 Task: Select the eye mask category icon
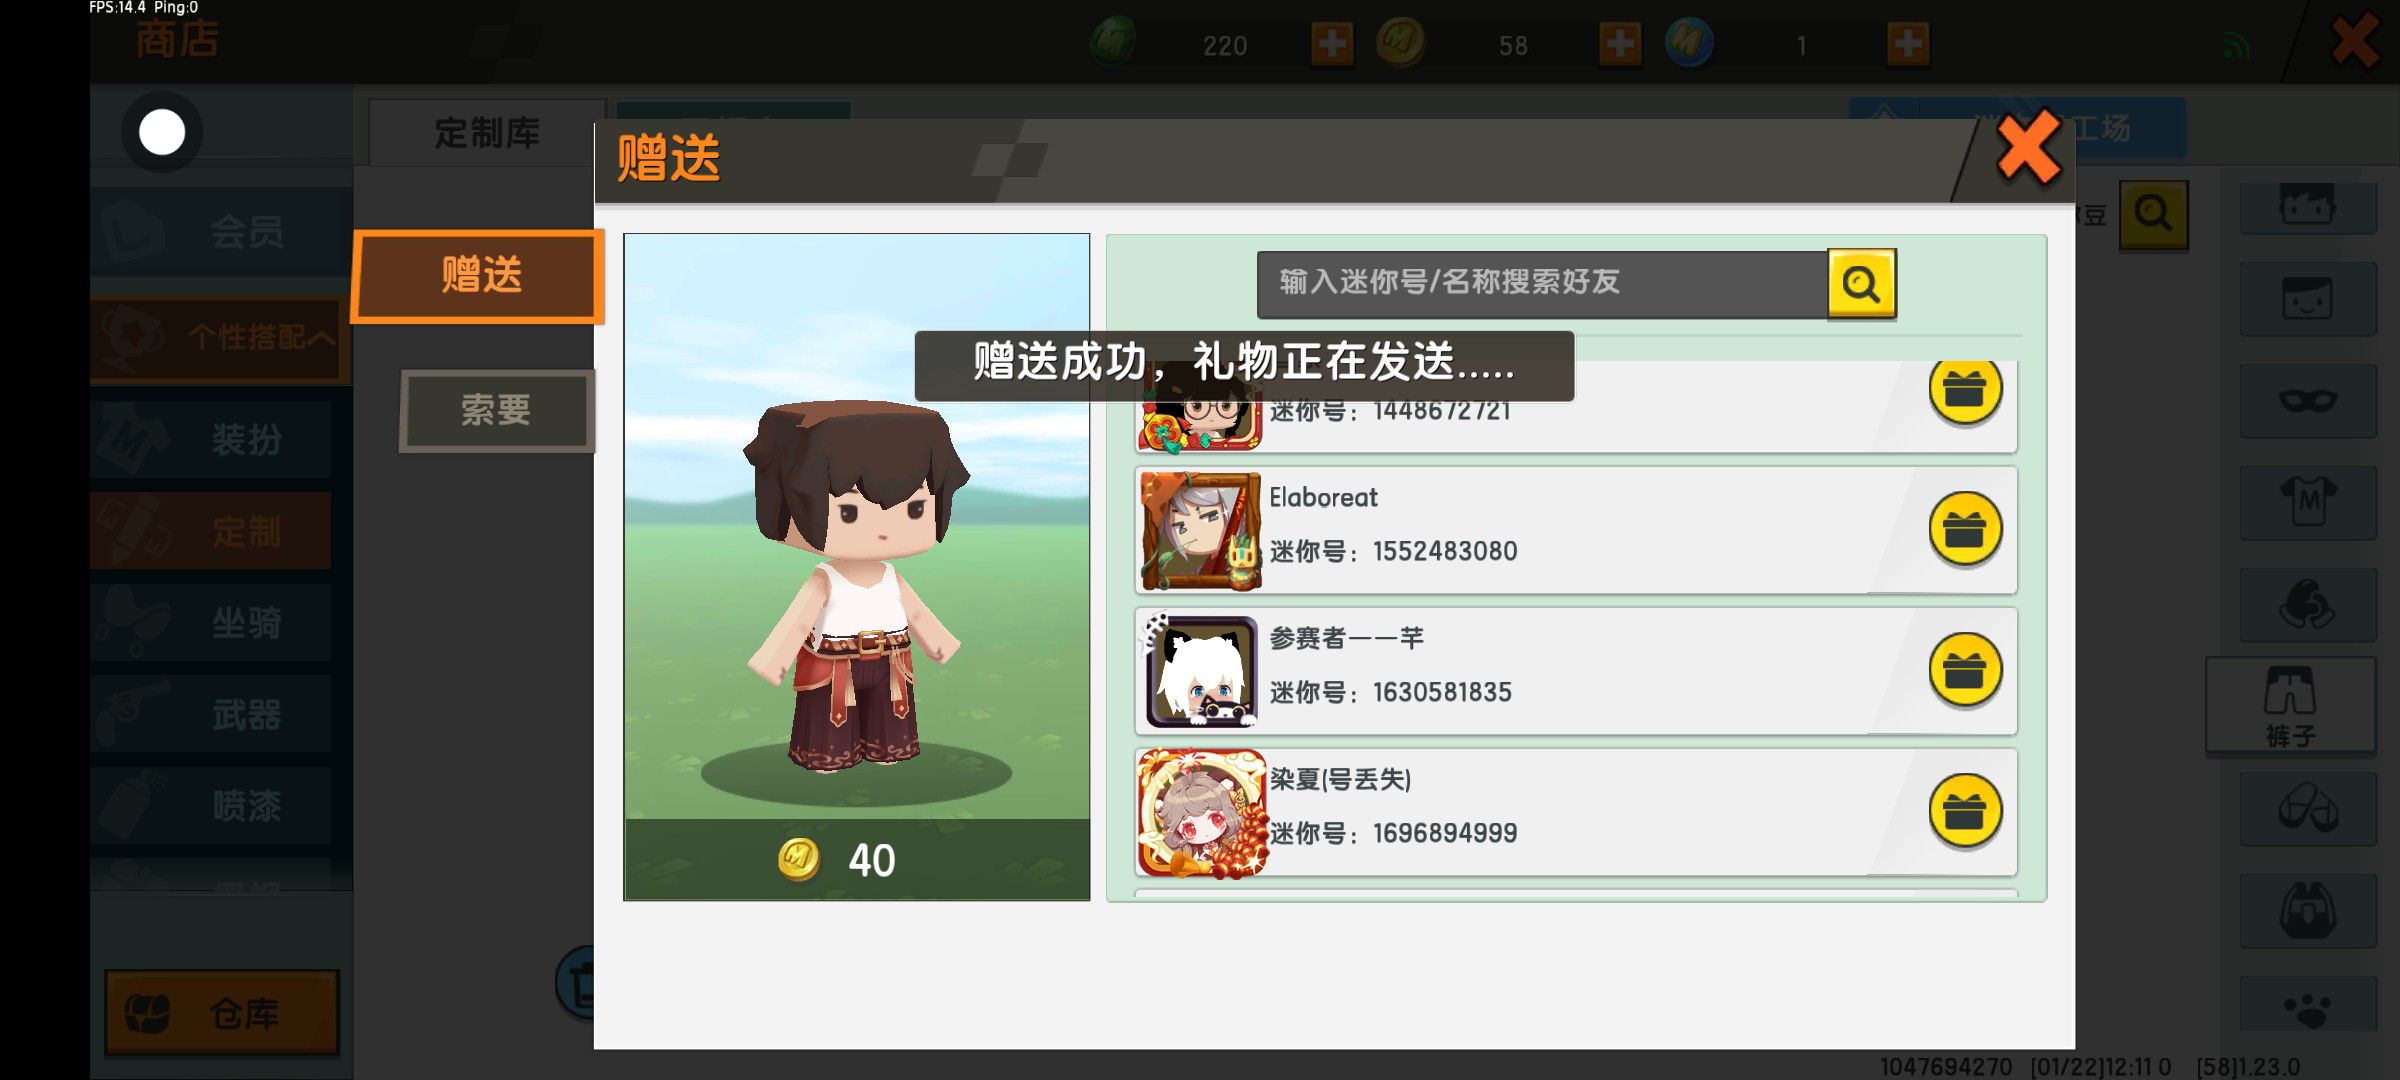pyautogui.click(x=2308, y=400)
